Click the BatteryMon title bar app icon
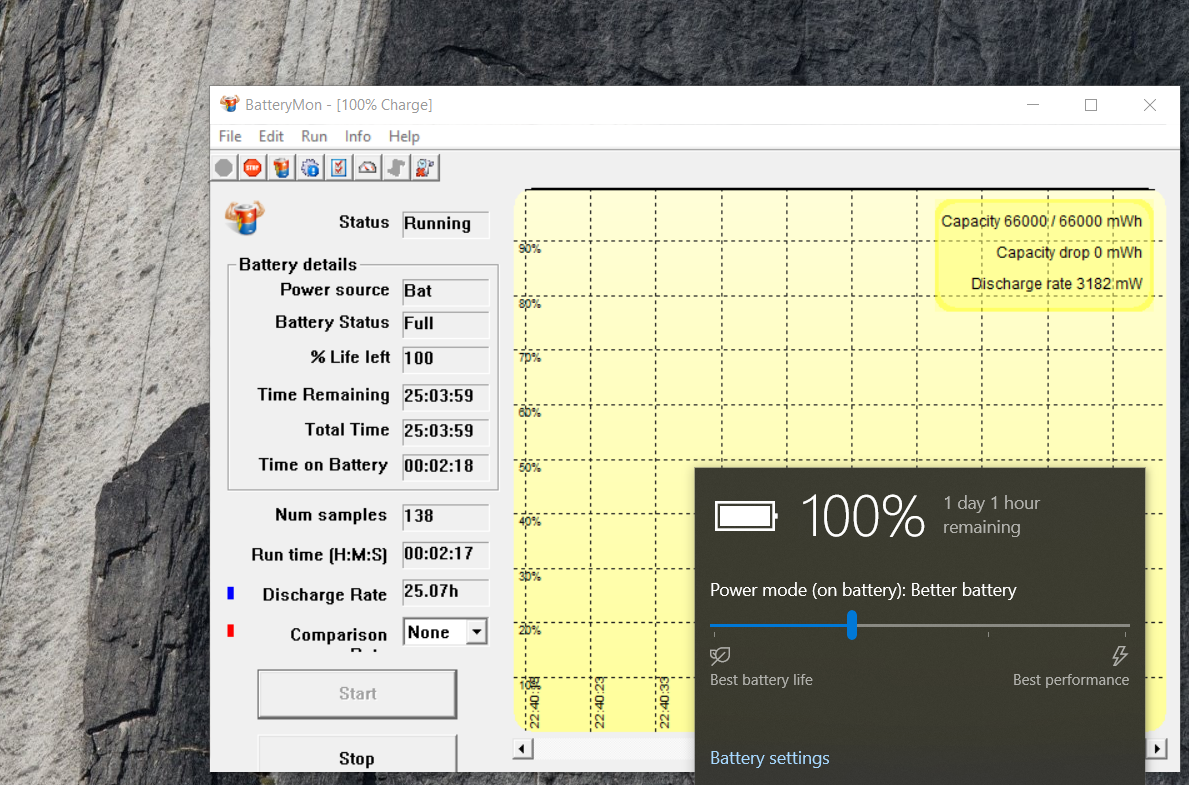 pyautogui.click(x=229, y=105)
